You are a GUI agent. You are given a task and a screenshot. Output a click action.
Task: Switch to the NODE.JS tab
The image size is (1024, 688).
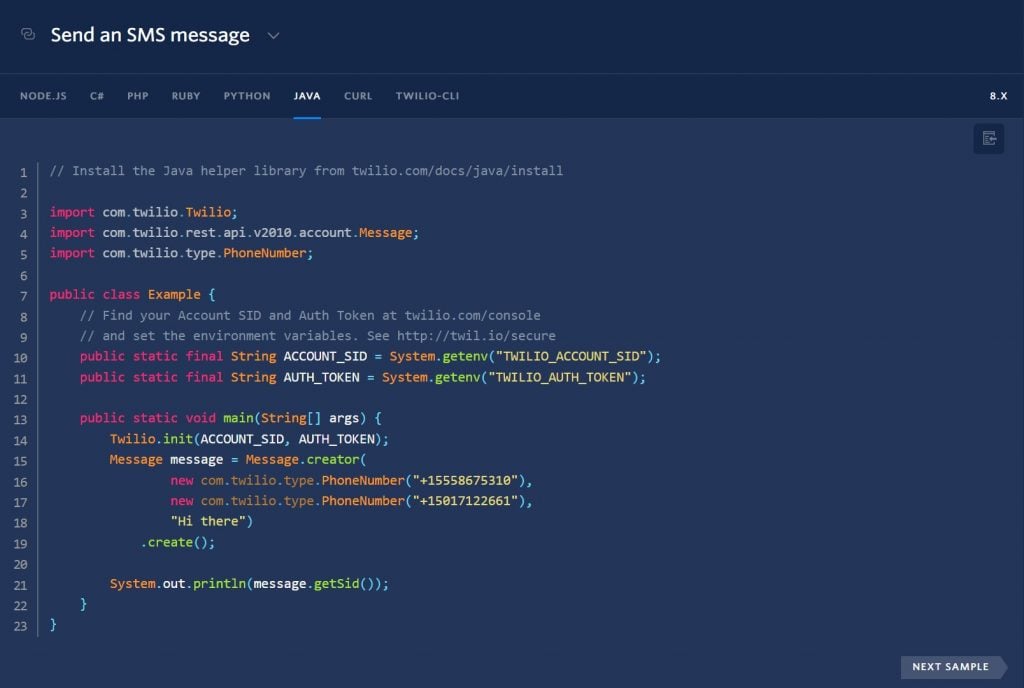tap(43, 96)
